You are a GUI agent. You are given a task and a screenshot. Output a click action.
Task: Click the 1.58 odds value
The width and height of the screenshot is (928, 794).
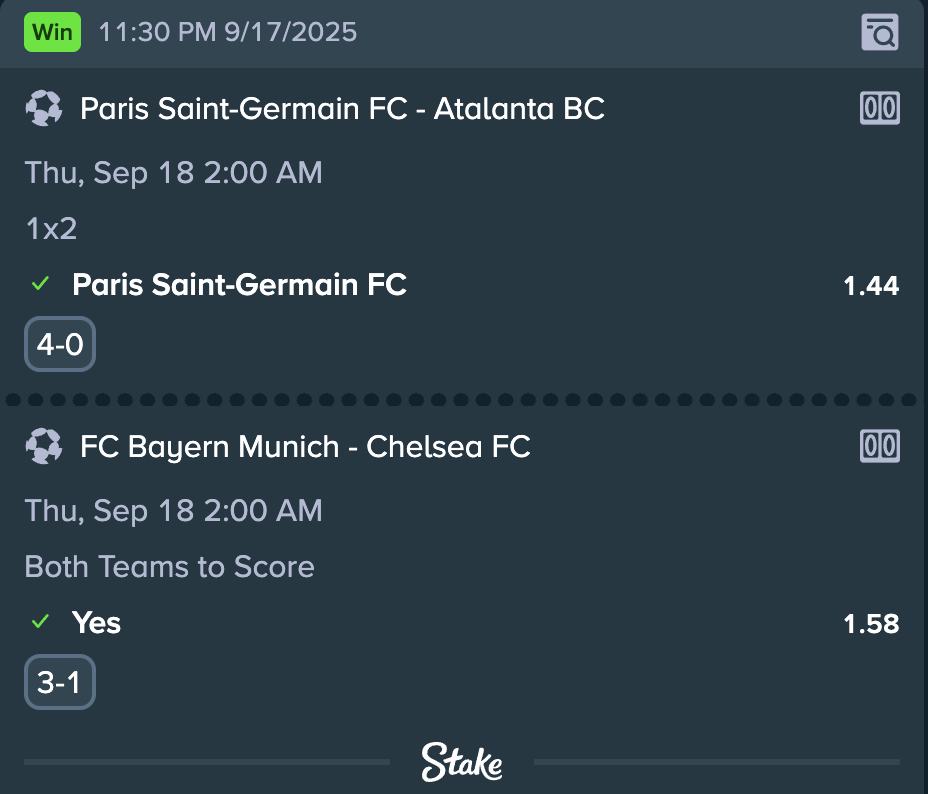click(871, 624)
